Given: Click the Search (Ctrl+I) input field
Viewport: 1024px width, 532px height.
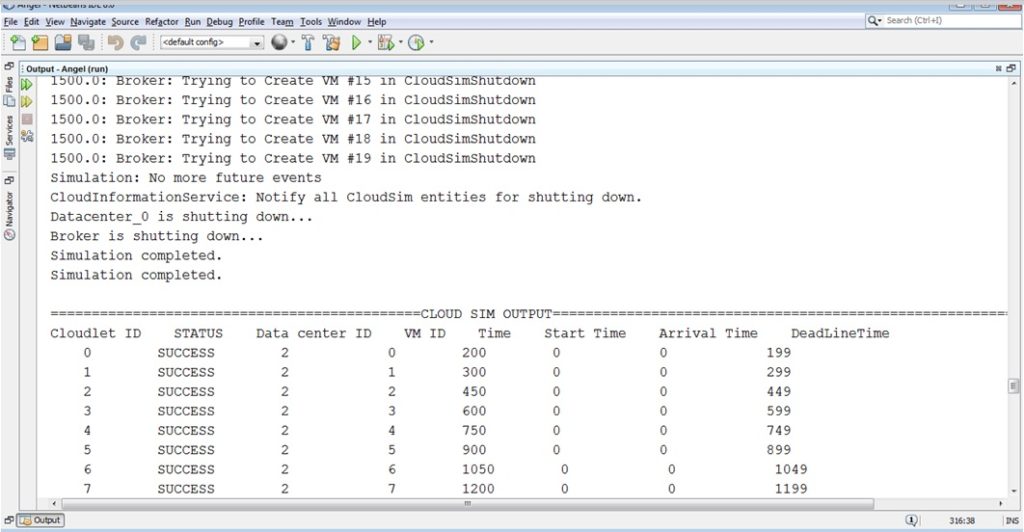Looking at the screenshot, I should coord(945,20).
